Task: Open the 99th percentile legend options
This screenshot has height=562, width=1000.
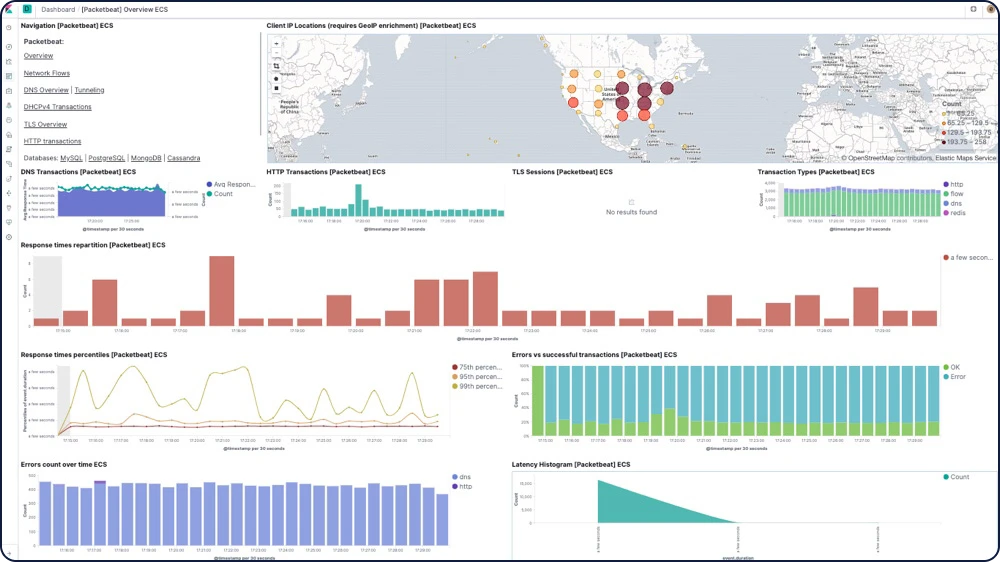Action: (479, 386)
